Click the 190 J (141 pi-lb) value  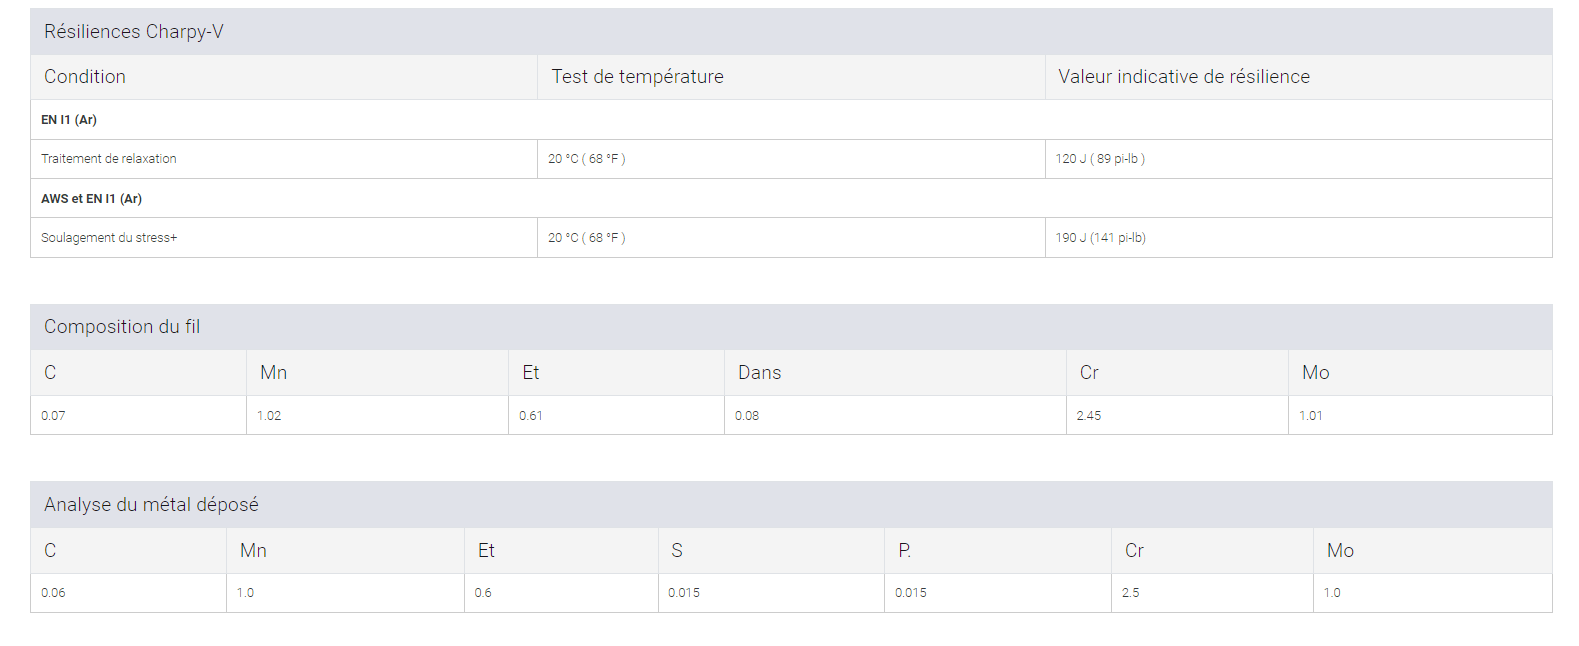pos(1100,238)
